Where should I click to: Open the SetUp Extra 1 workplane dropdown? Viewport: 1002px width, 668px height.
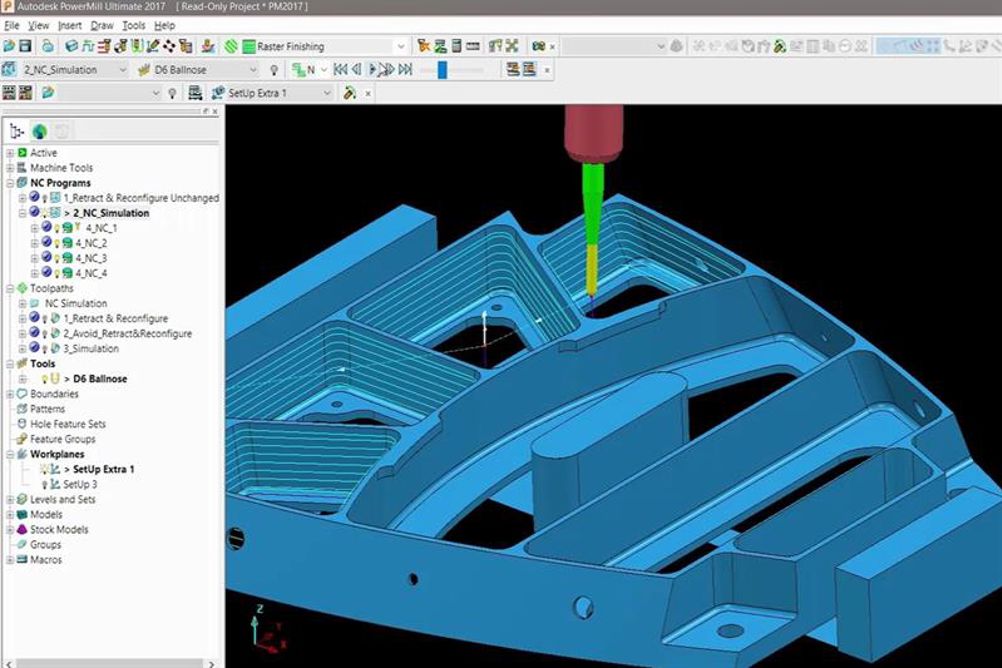[327, 93]
